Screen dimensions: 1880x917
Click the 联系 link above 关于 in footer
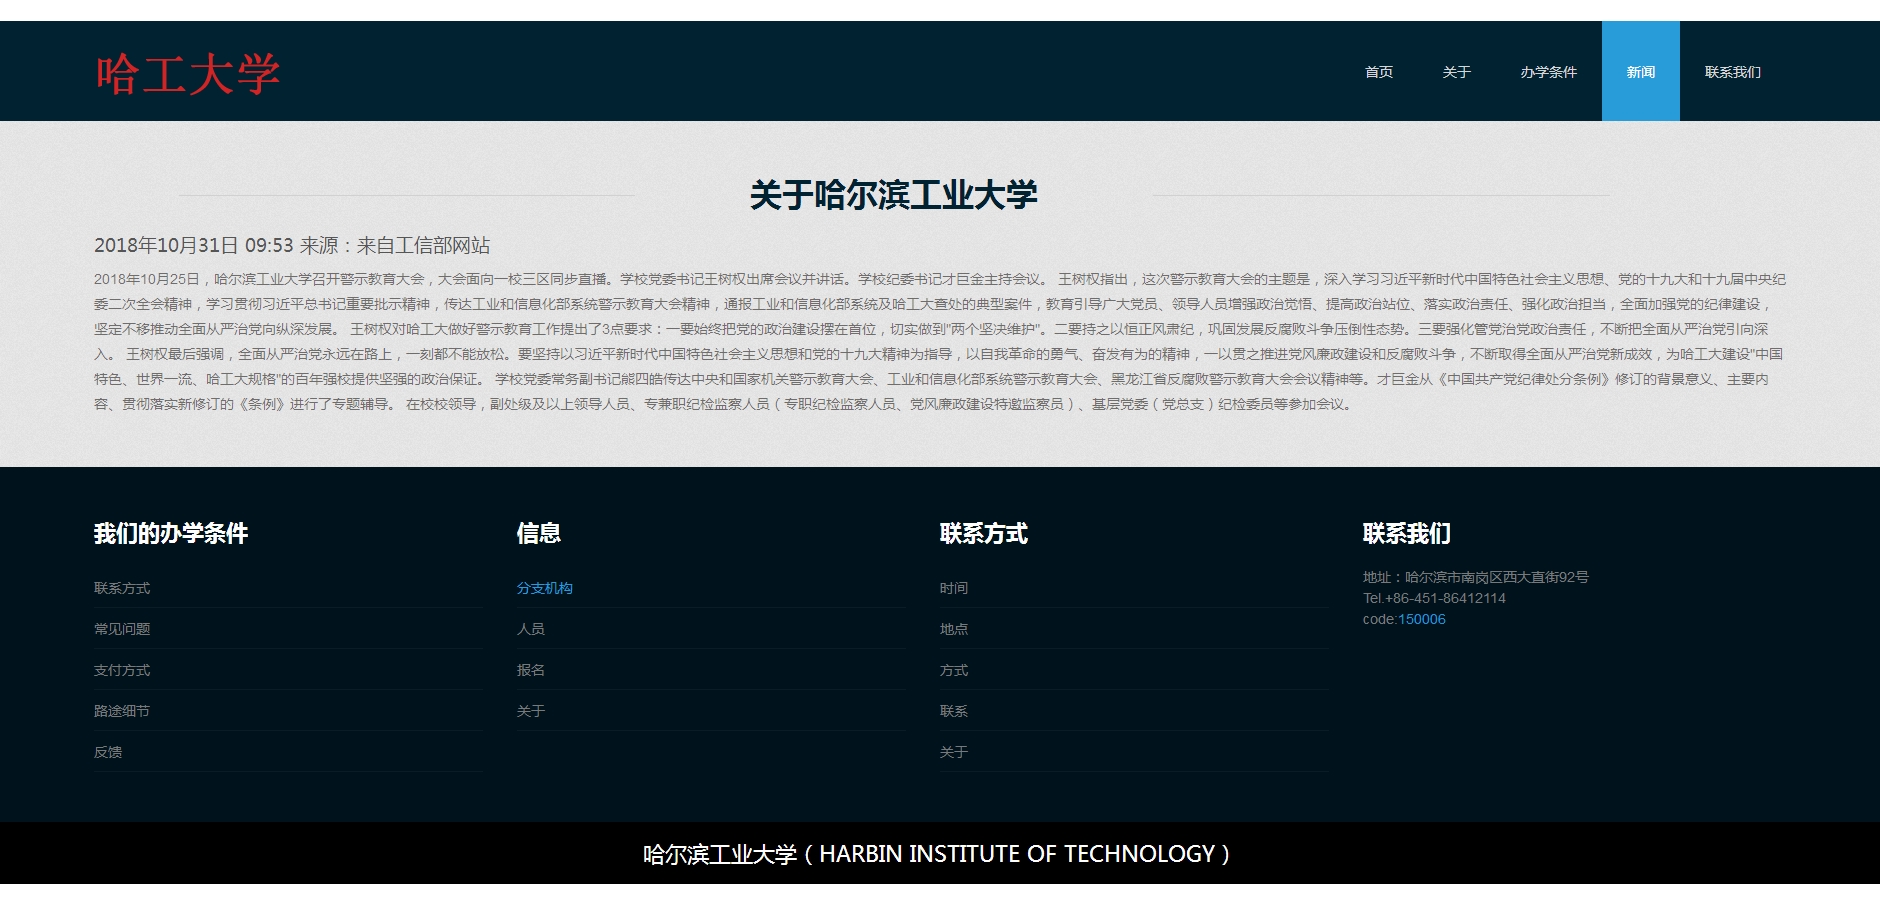point(953,711)
